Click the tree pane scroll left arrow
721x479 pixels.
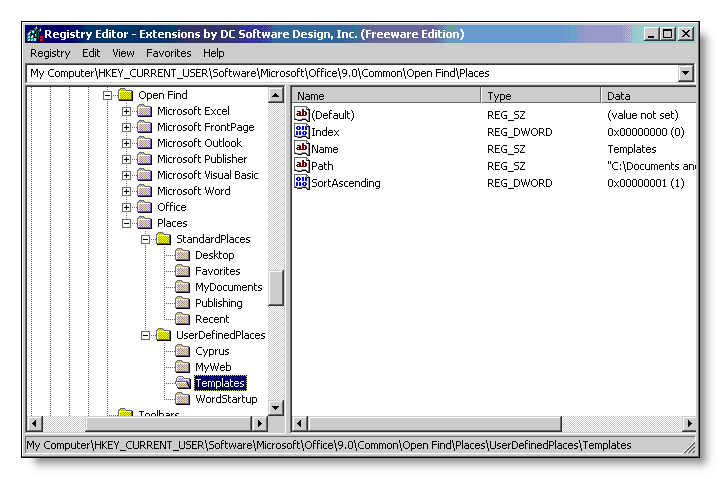[x=35, y=423]
